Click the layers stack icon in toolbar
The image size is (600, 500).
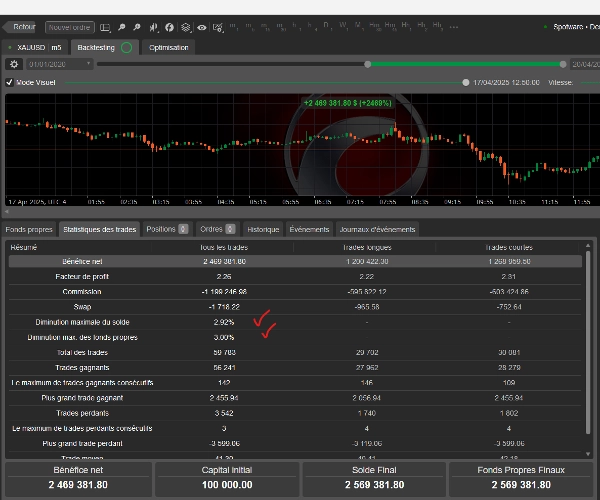tap(185, 27)
